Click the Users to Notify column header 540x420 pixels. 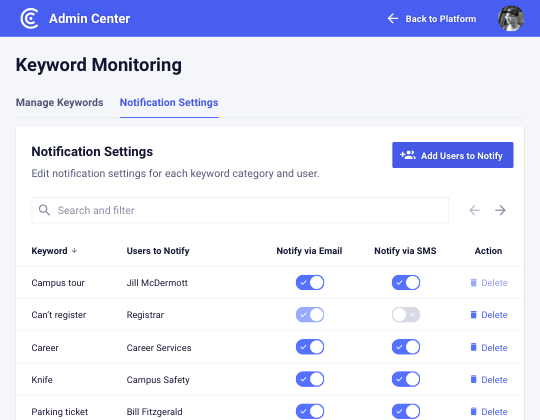pos(158,251)
